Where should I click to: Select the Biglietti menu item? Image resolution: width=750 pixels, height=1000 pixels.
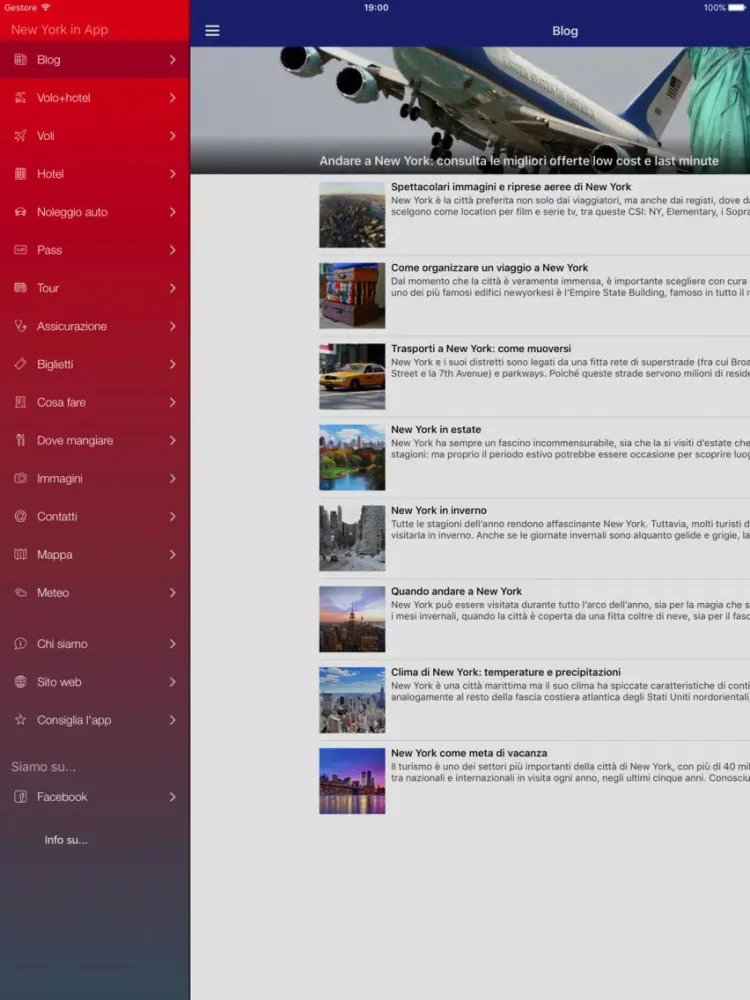[x=94, y=364]
